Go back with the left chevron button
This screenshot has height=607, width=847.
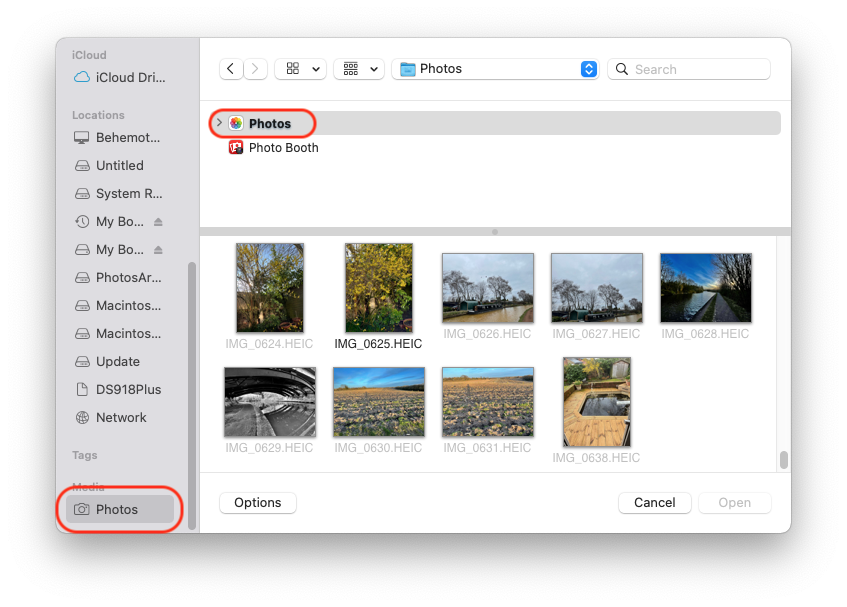[231, 69]
